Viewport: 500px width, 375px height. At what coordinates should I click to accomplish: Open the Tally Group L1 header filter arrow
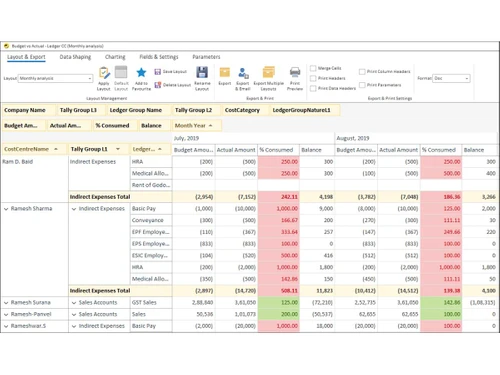(118, 149)
